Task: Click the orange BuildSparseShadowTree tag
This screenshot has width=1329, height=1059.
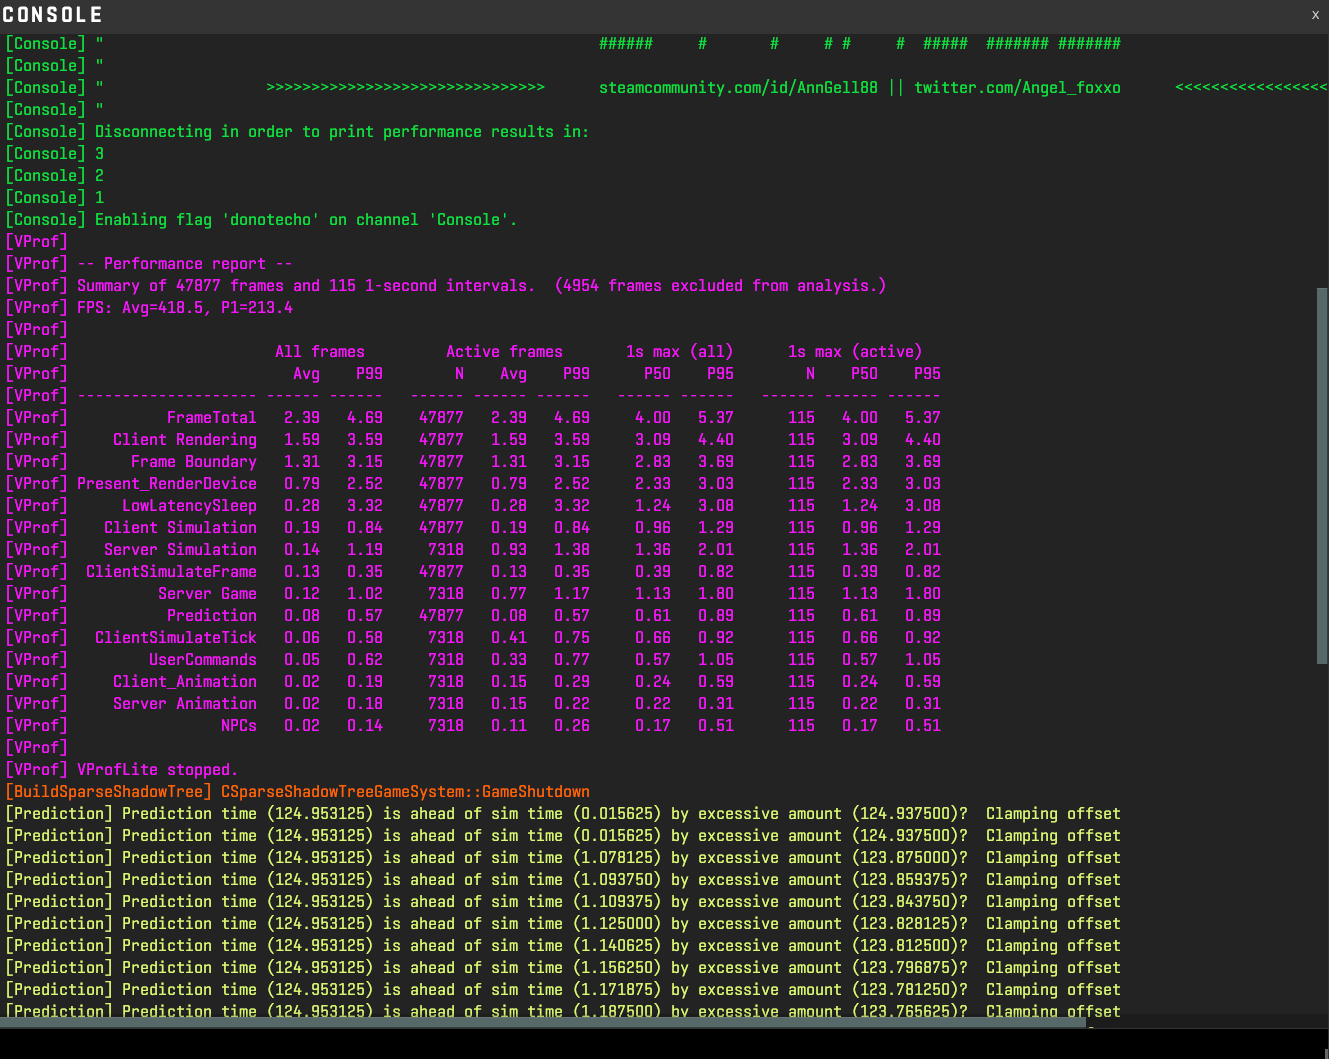Action: pos(109,792)
